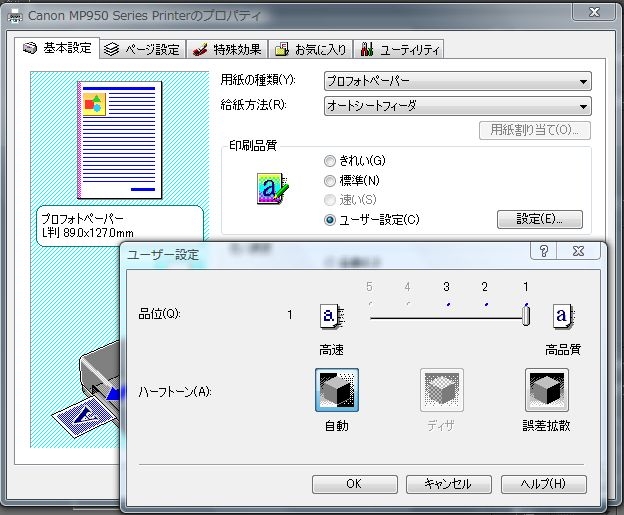
Task: Open the ユーティリティ tab
Action: (399, 49)
